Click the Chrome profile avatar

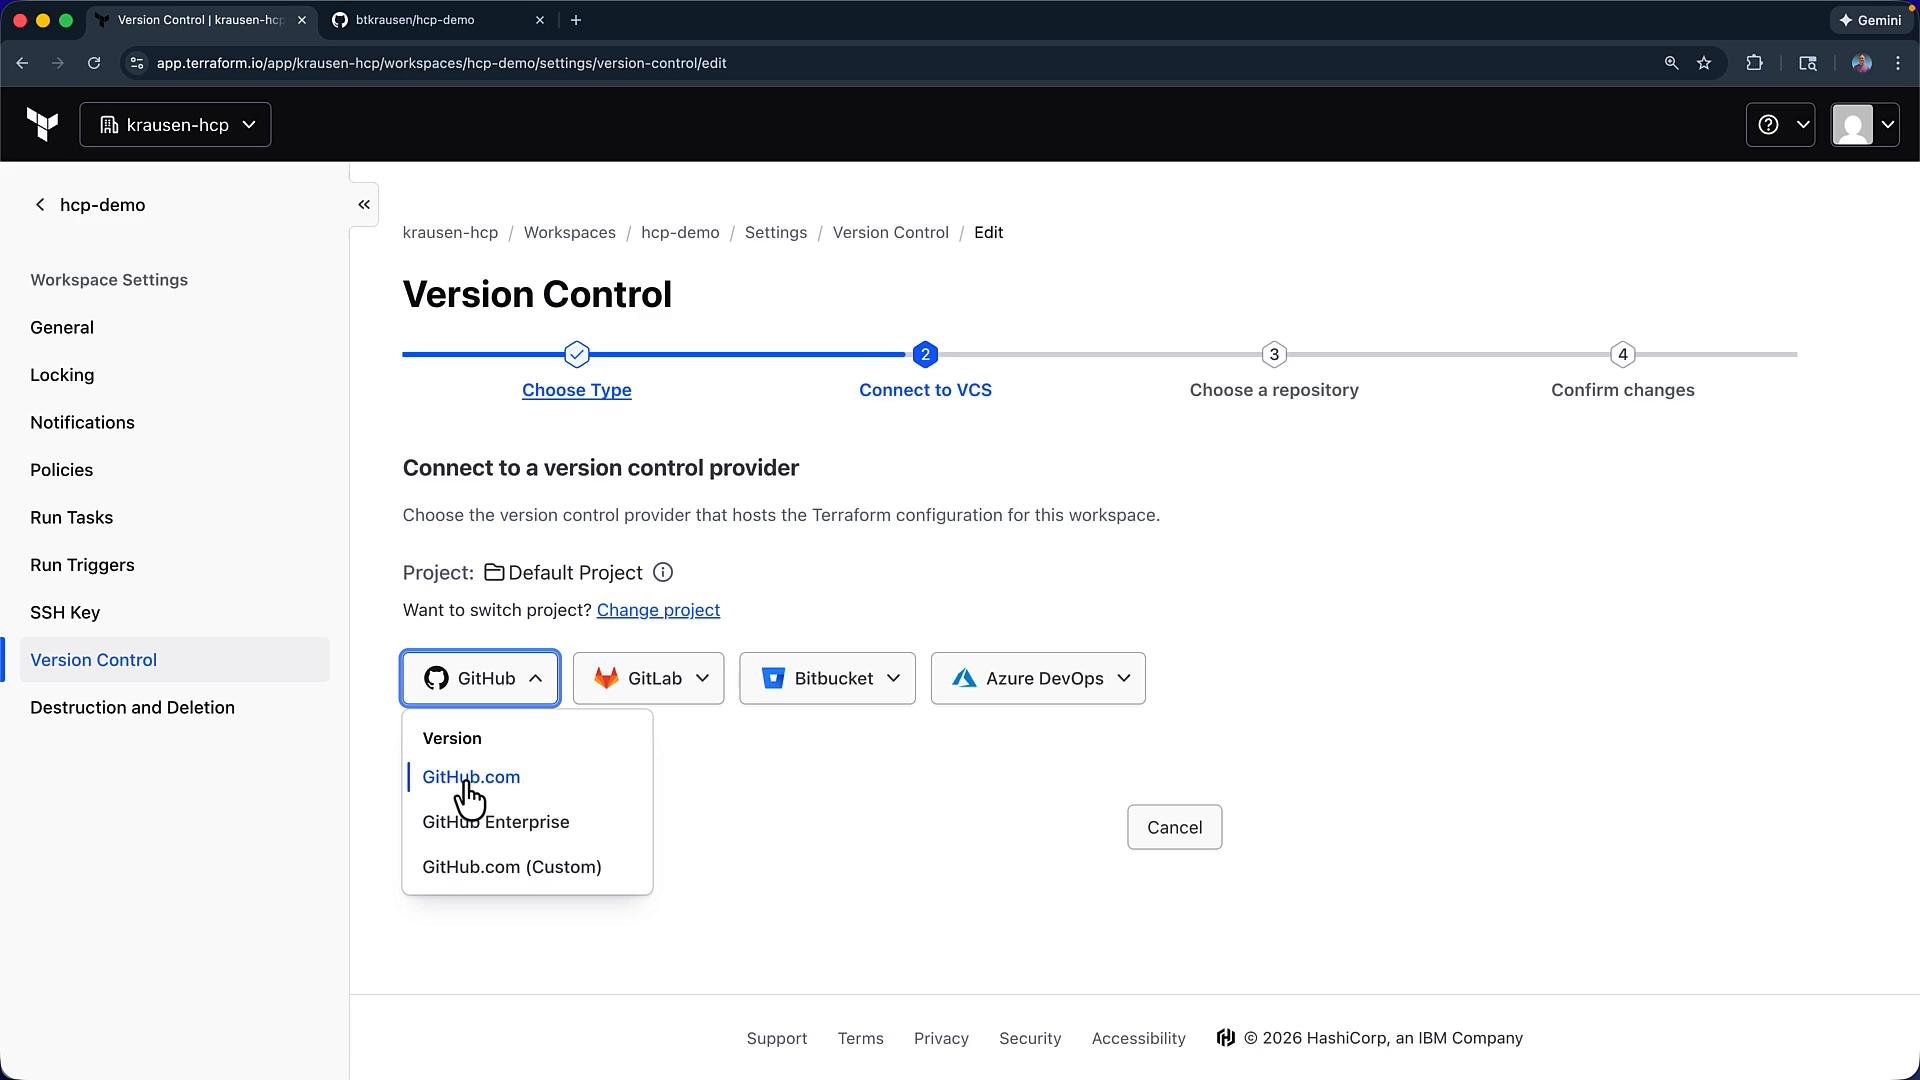[1861, 63]
